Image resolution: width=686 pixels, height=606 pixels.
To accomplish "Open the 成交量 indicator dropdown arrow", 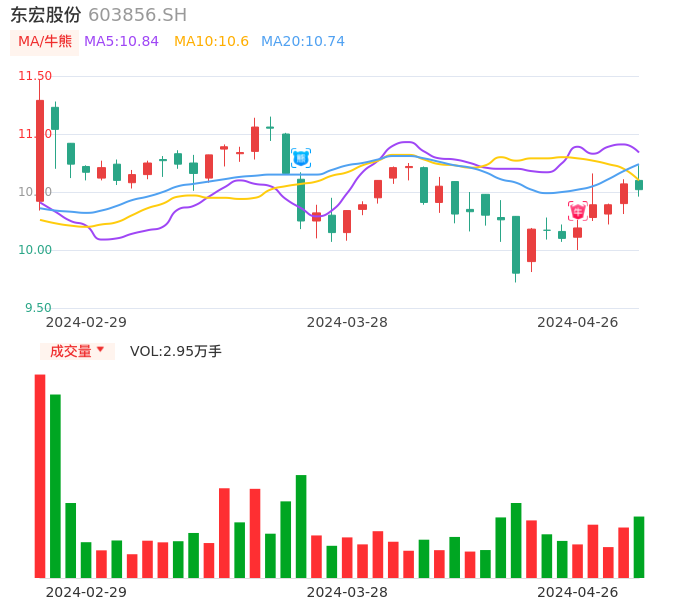I will click(100, 350).
